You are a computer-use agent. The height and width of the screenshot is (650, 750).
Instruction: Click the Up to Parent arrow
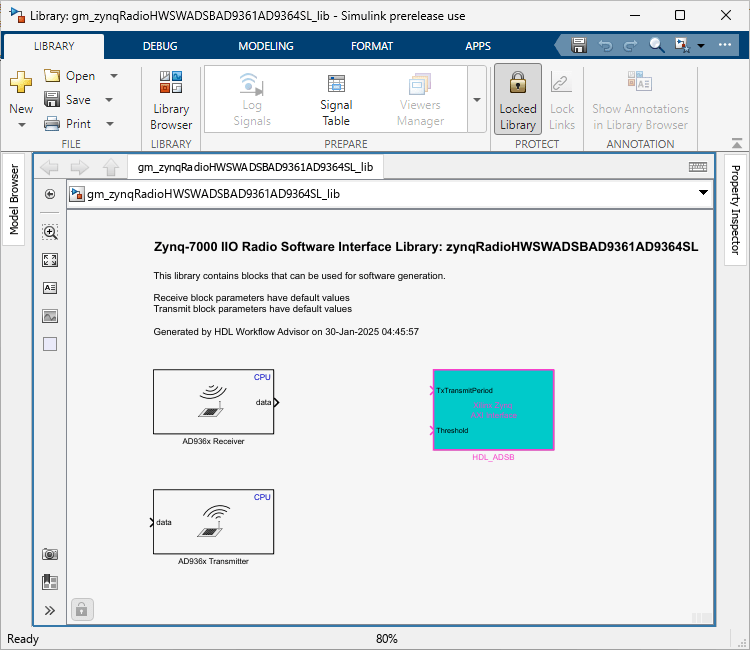[111, 167]
